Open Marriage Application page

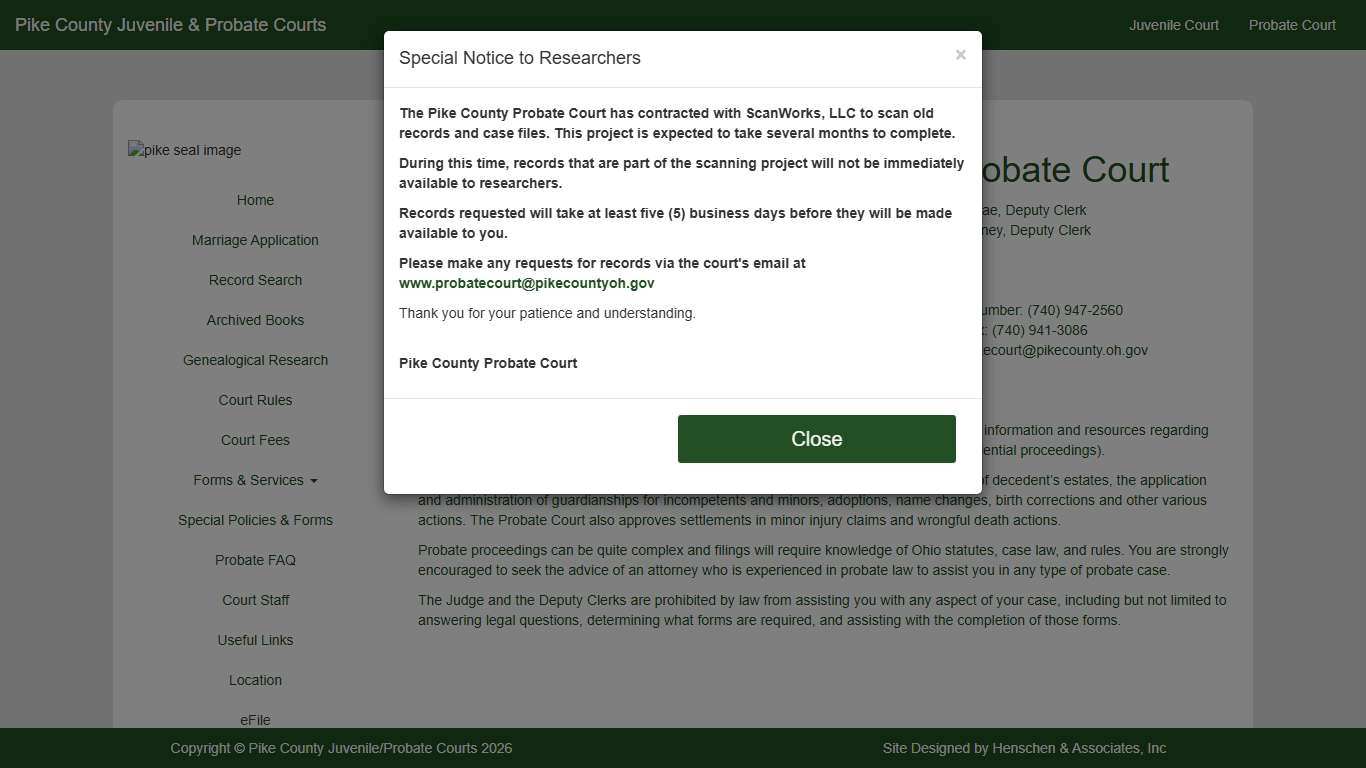tap(255, 240)
